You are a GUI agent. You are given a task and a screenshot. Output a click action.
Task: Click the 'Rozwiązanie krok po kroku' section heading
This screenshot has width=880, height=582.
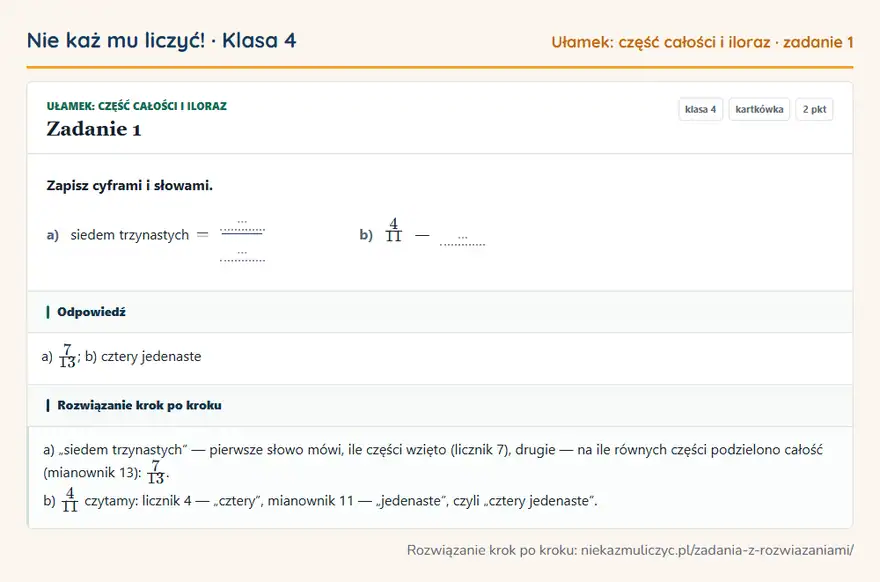point(139,405)
